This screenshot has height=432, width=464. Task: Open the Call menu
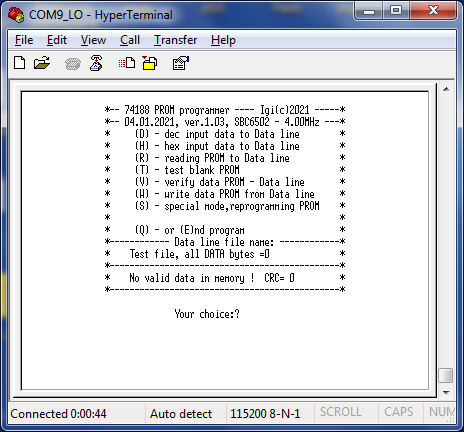[x=130, y=40]
